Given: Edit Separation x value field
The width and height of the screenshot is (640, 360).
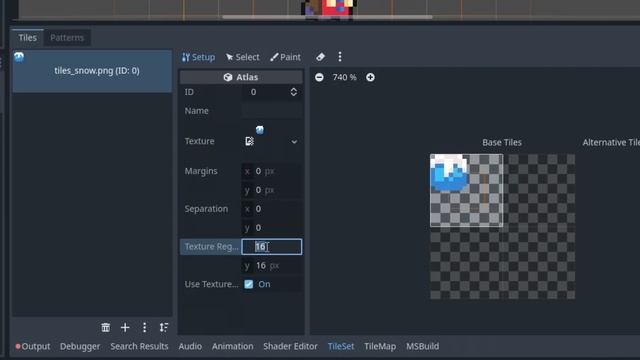Looking at the screenshot, I should [272, 209].
